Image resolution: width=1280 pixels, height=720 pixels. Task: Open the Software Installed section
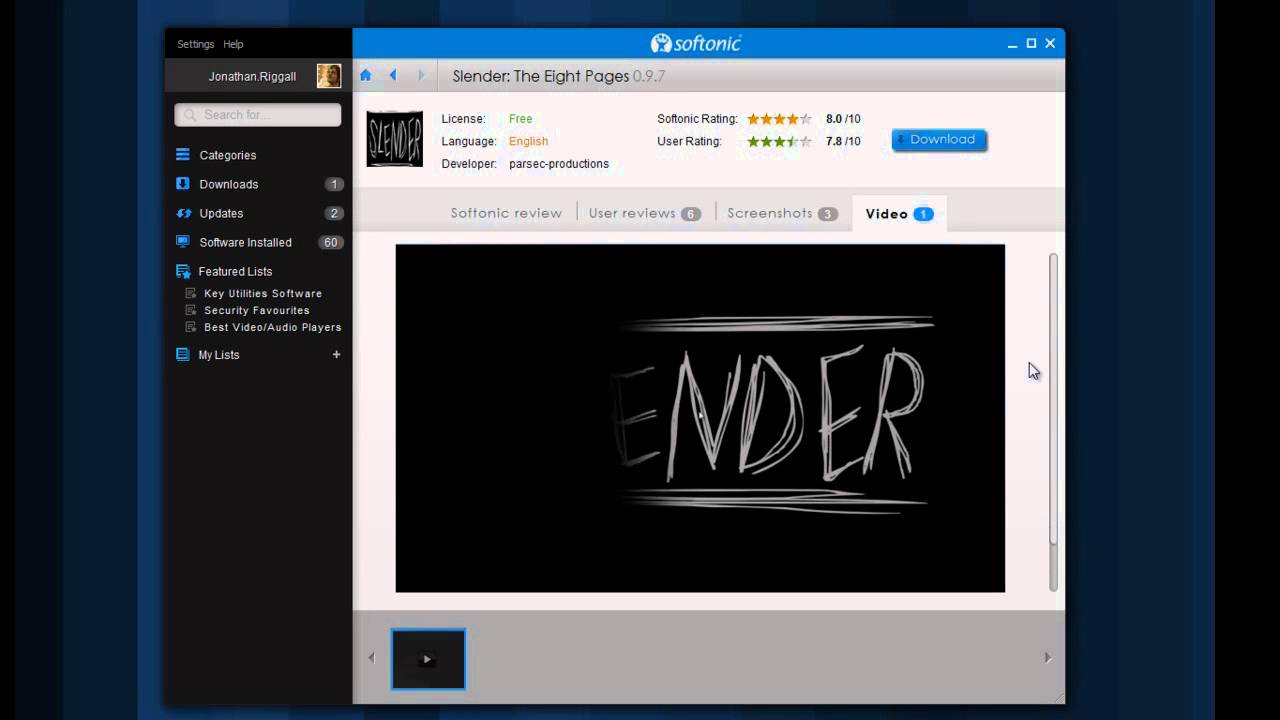[x=245, y=242]
